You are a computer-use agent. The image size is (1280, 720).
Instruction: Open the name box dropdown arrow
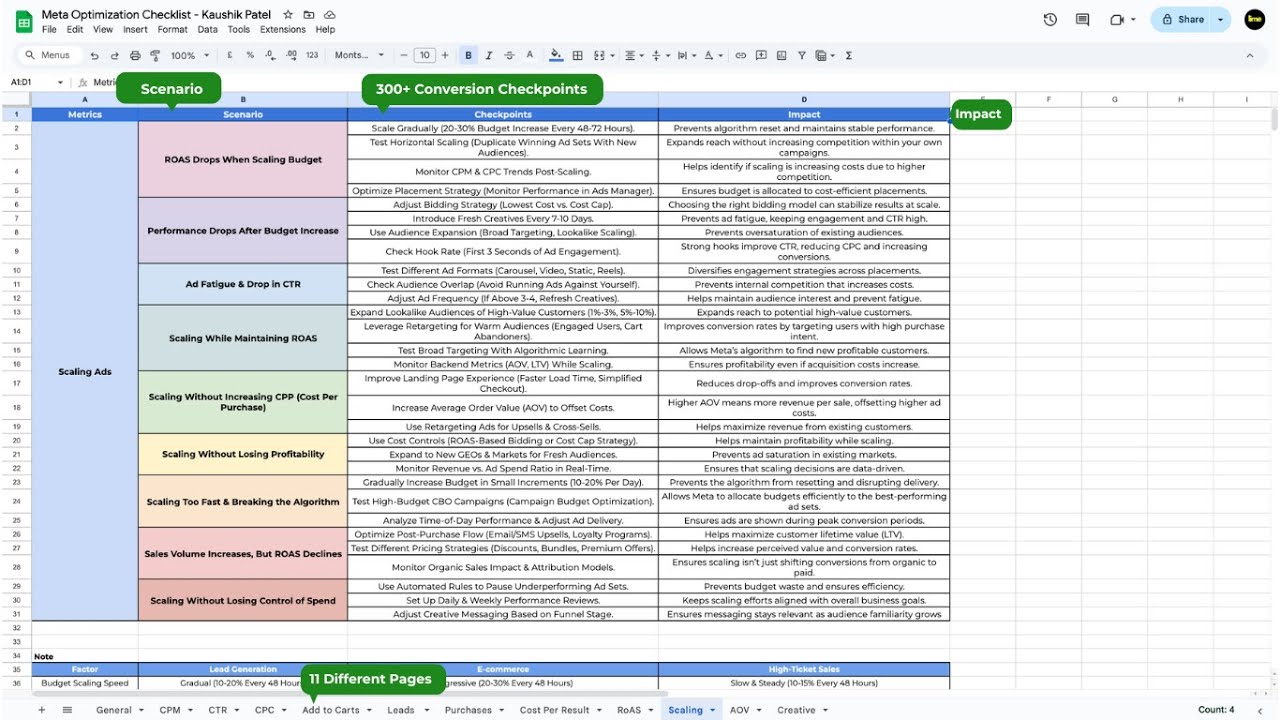point(60,83)
